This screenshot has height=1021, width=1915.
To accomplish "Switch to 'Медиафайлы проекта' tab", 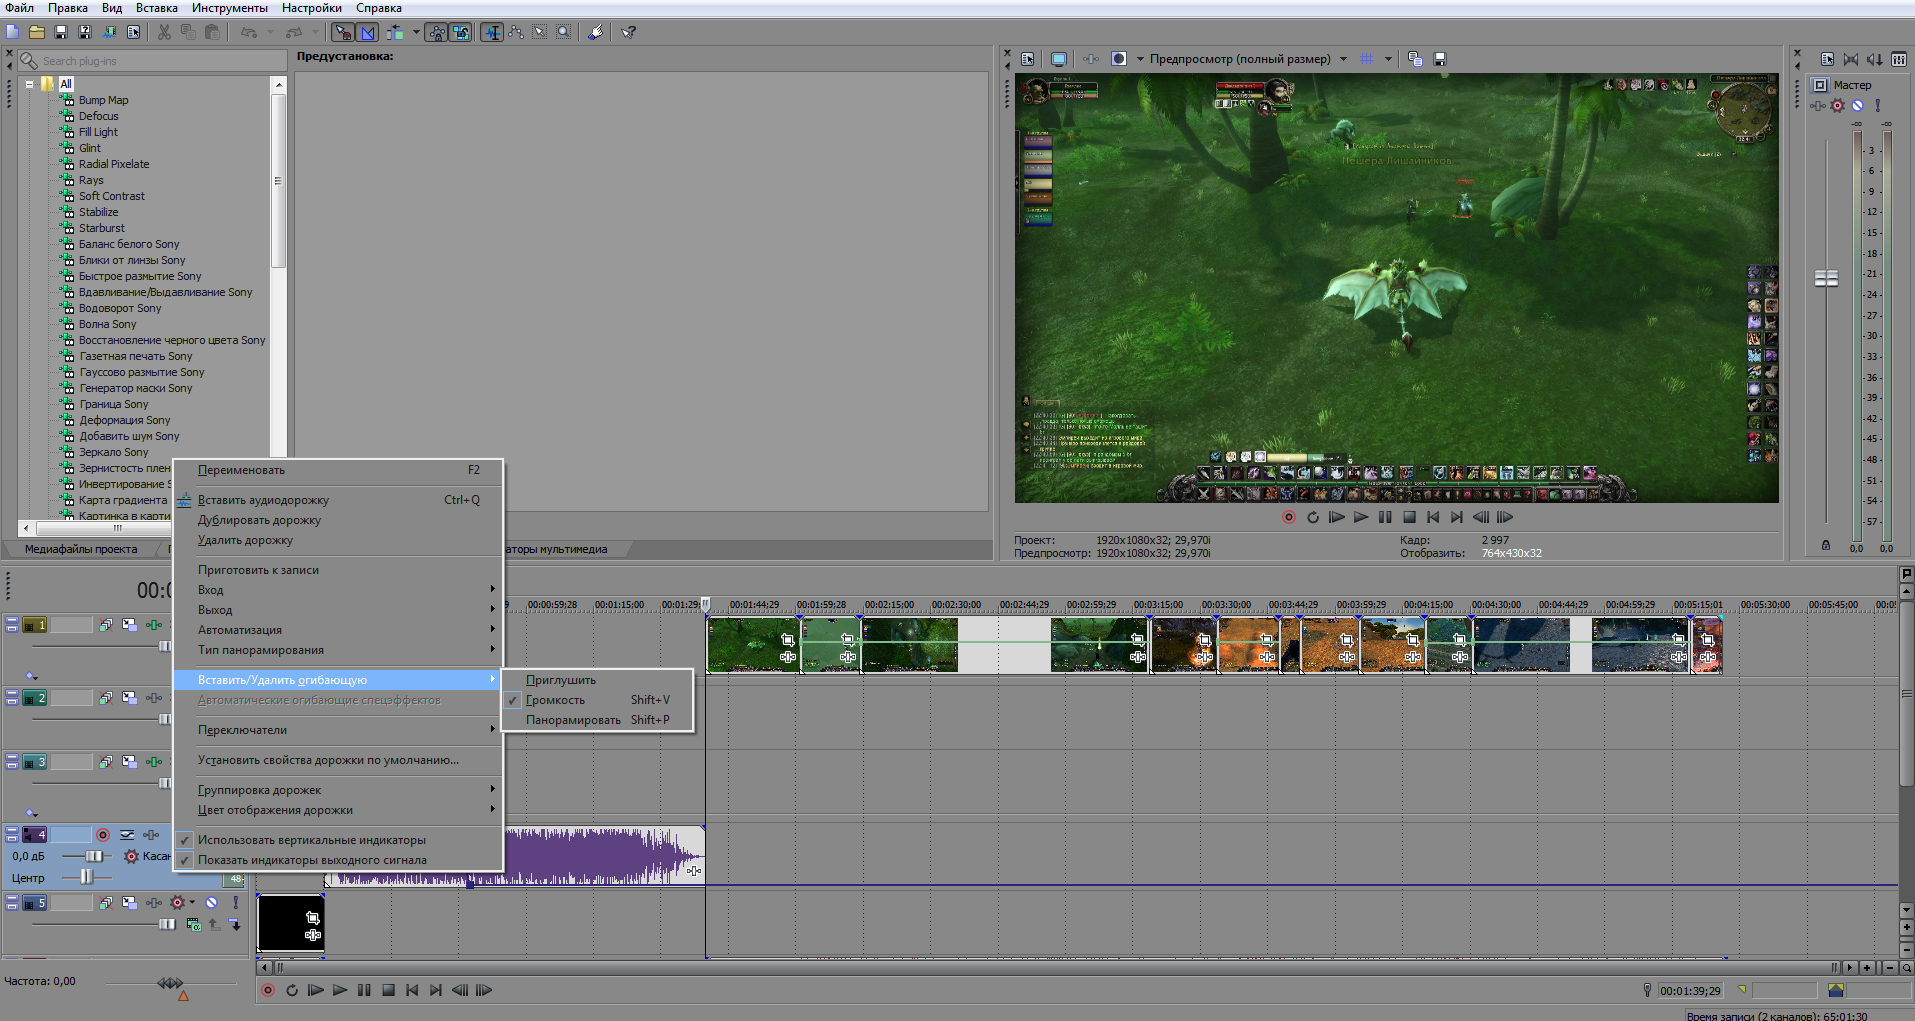I will click(81, 549).
